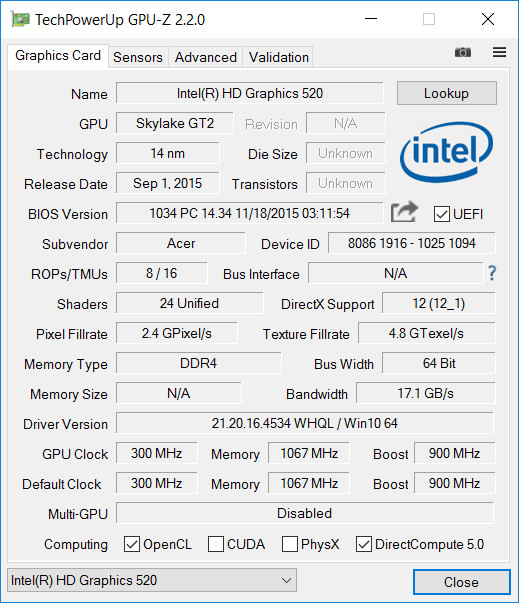Click the Lookup button
The width and height of the screenshot is (519, 603).
click(446, 93)
